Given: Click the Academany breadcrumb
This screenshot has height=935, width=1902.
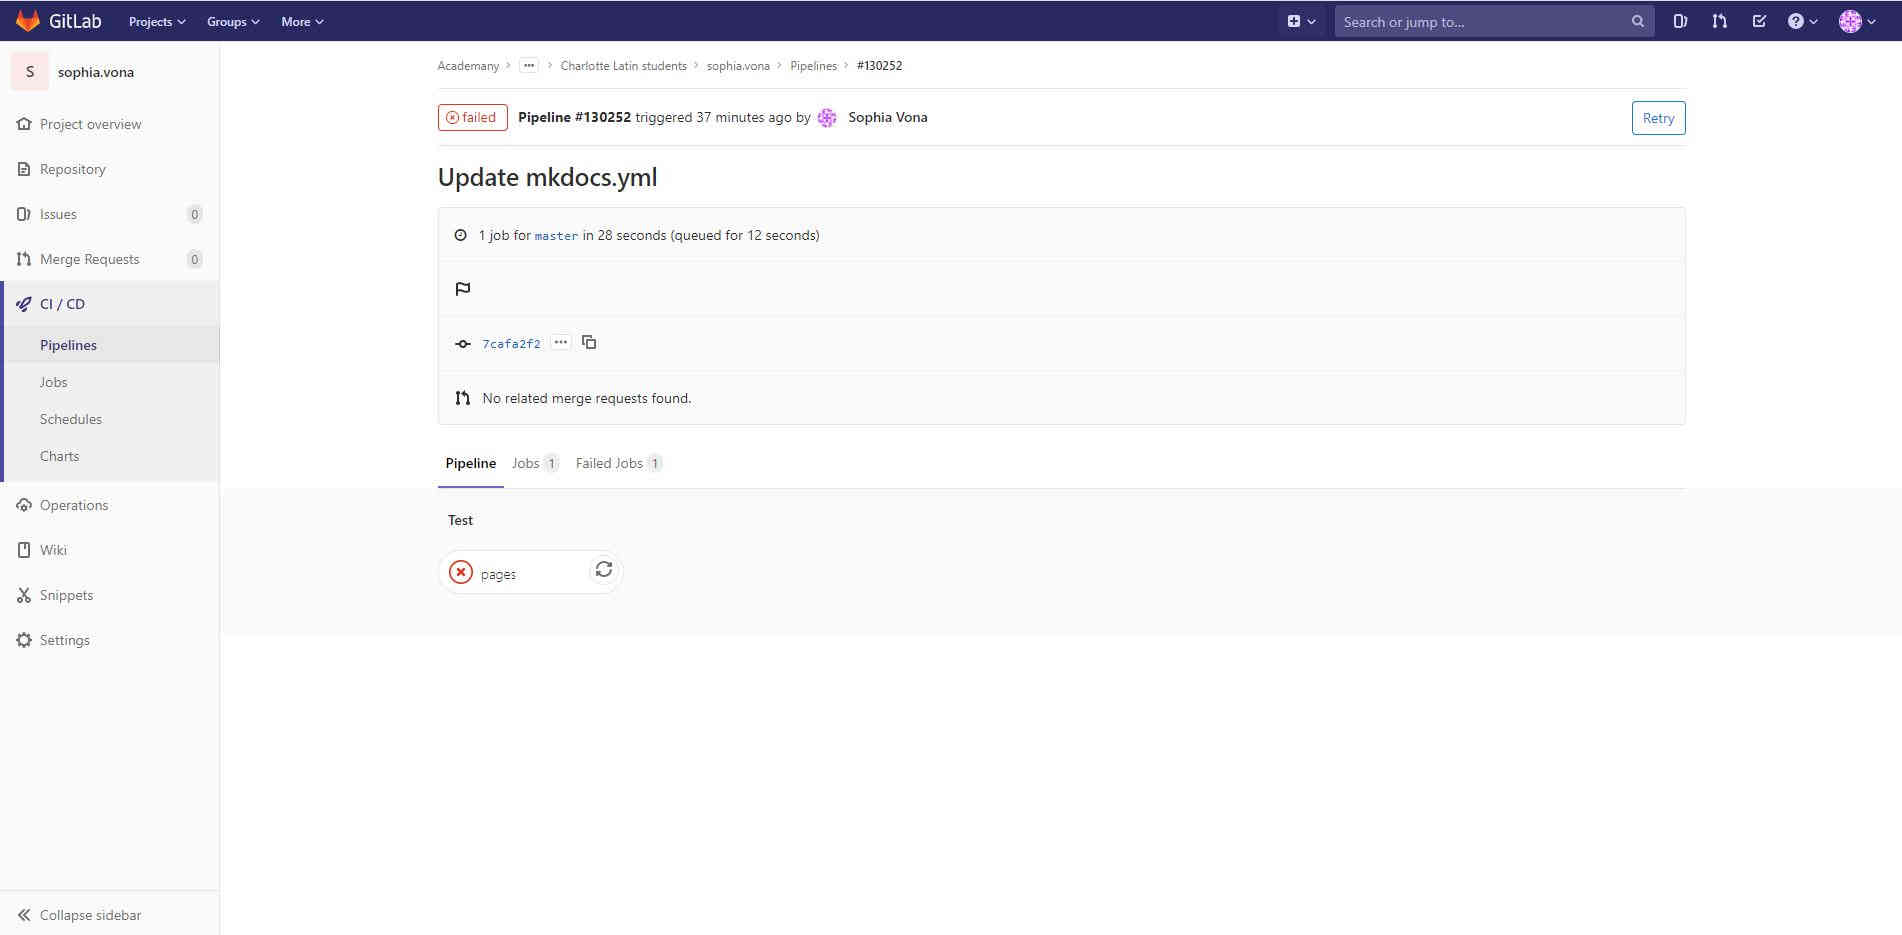Looking at the screenshot, I should (468, 66).
